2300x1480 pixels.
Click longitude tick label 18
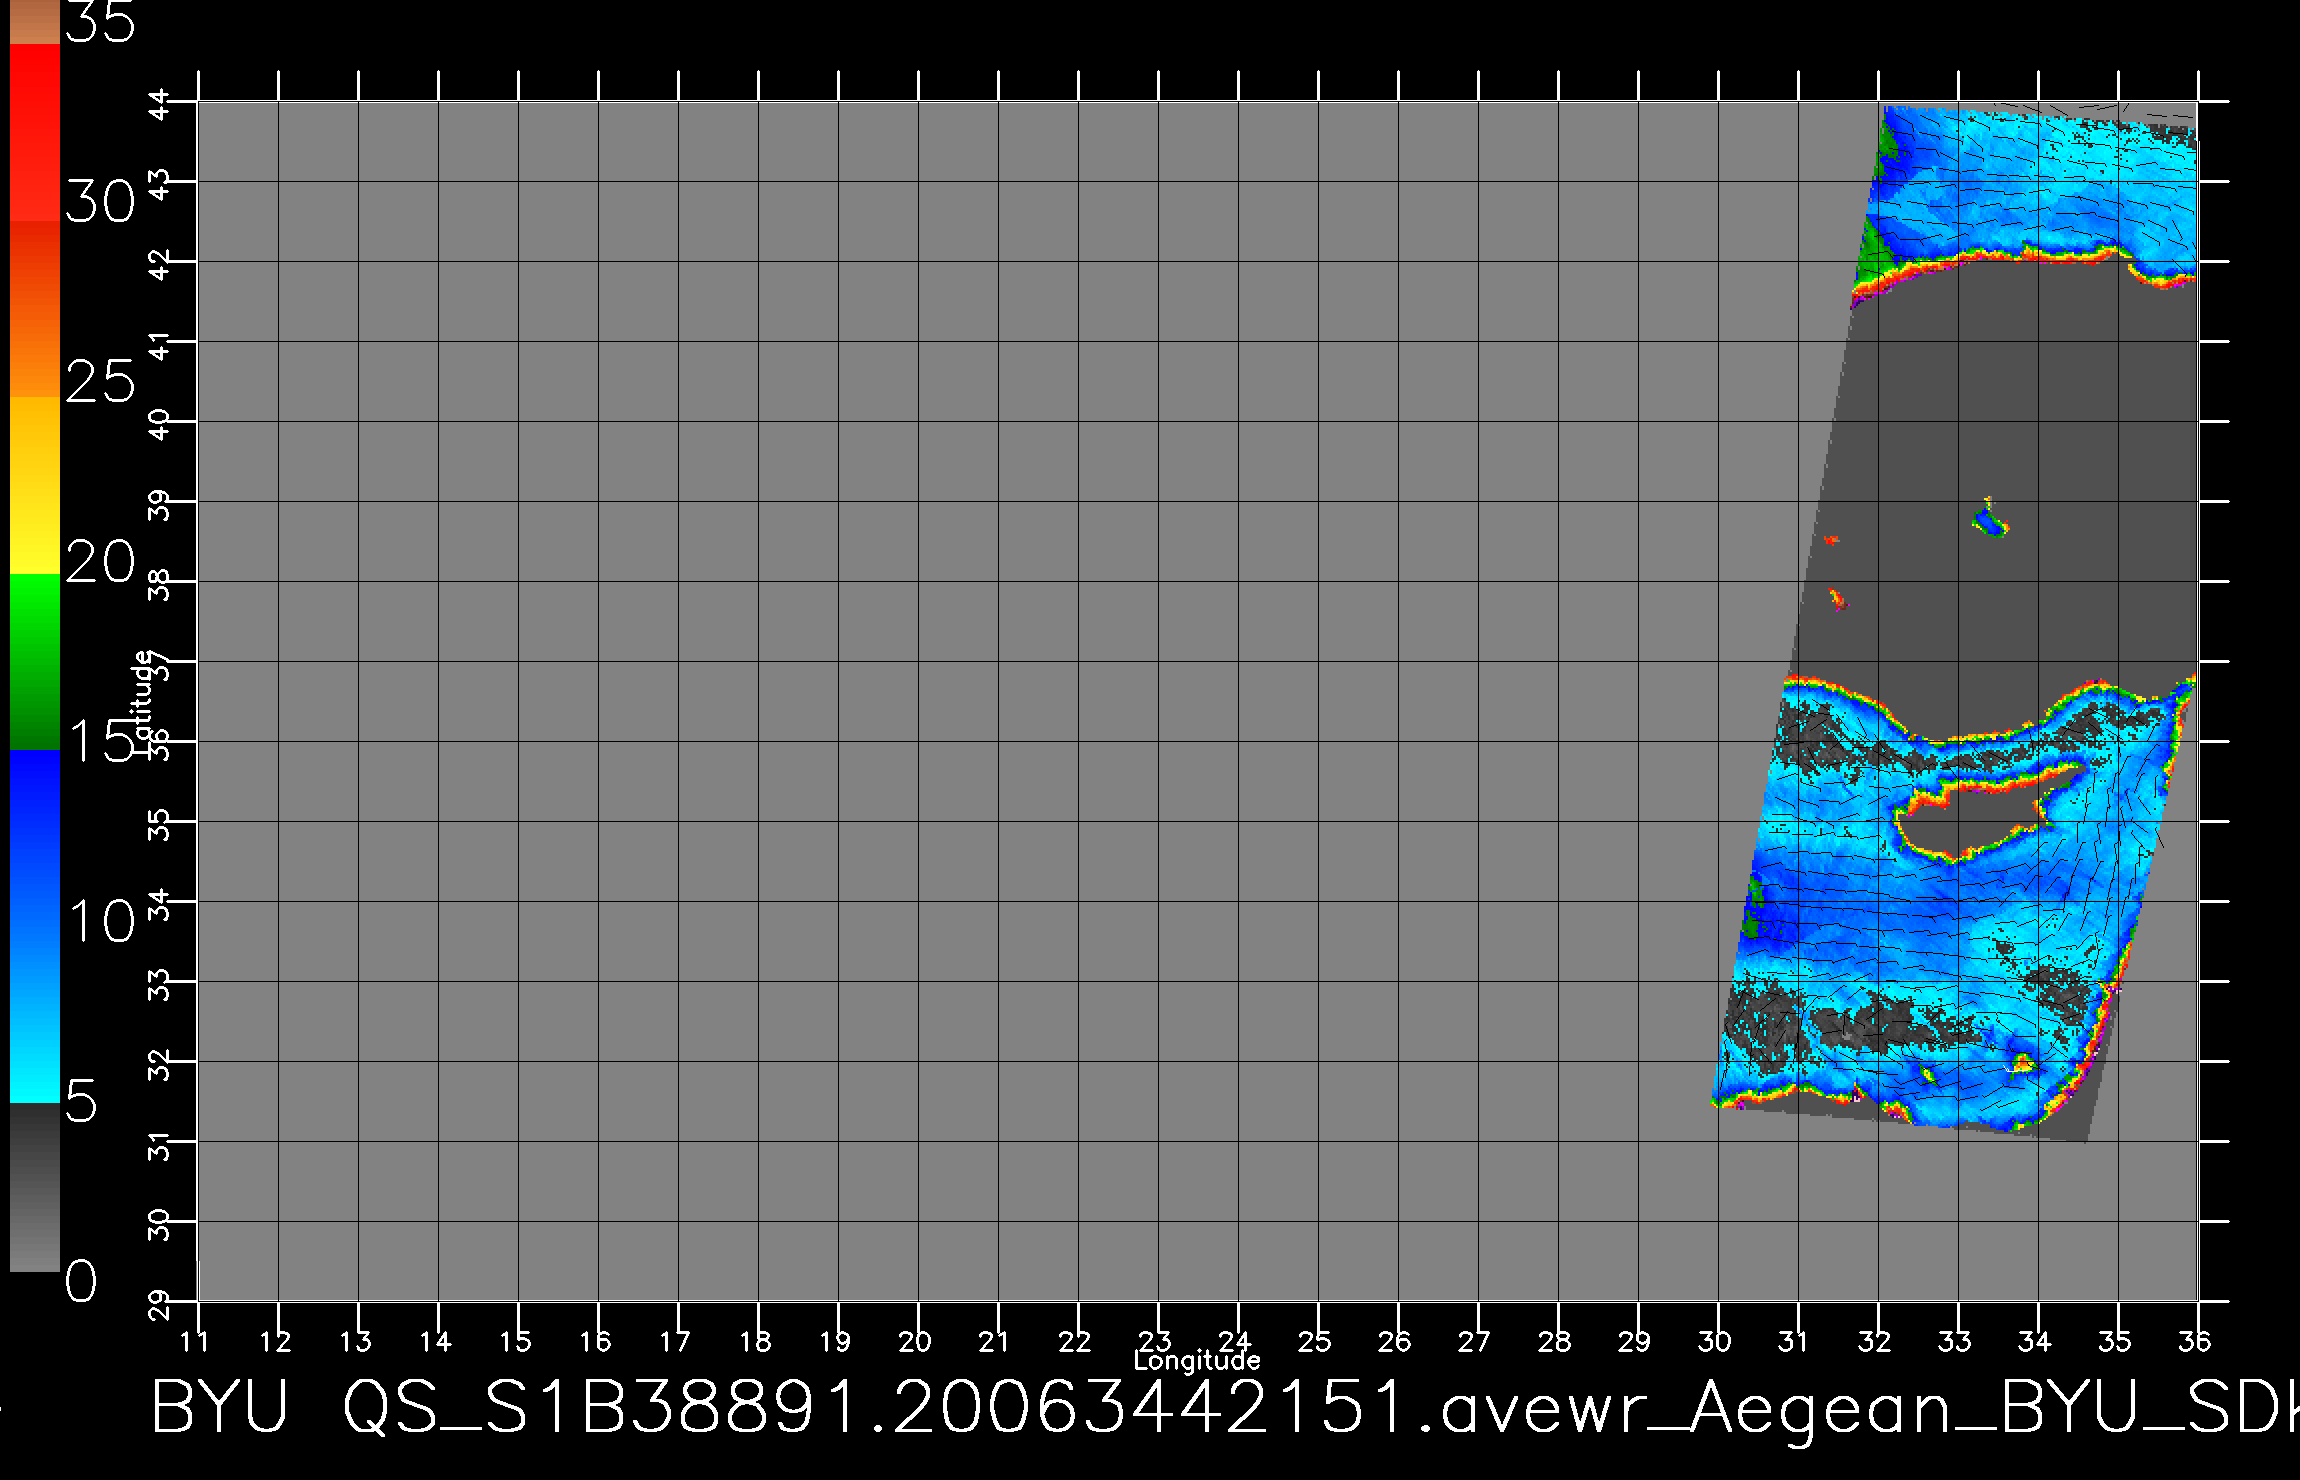tap(755, 1341)
